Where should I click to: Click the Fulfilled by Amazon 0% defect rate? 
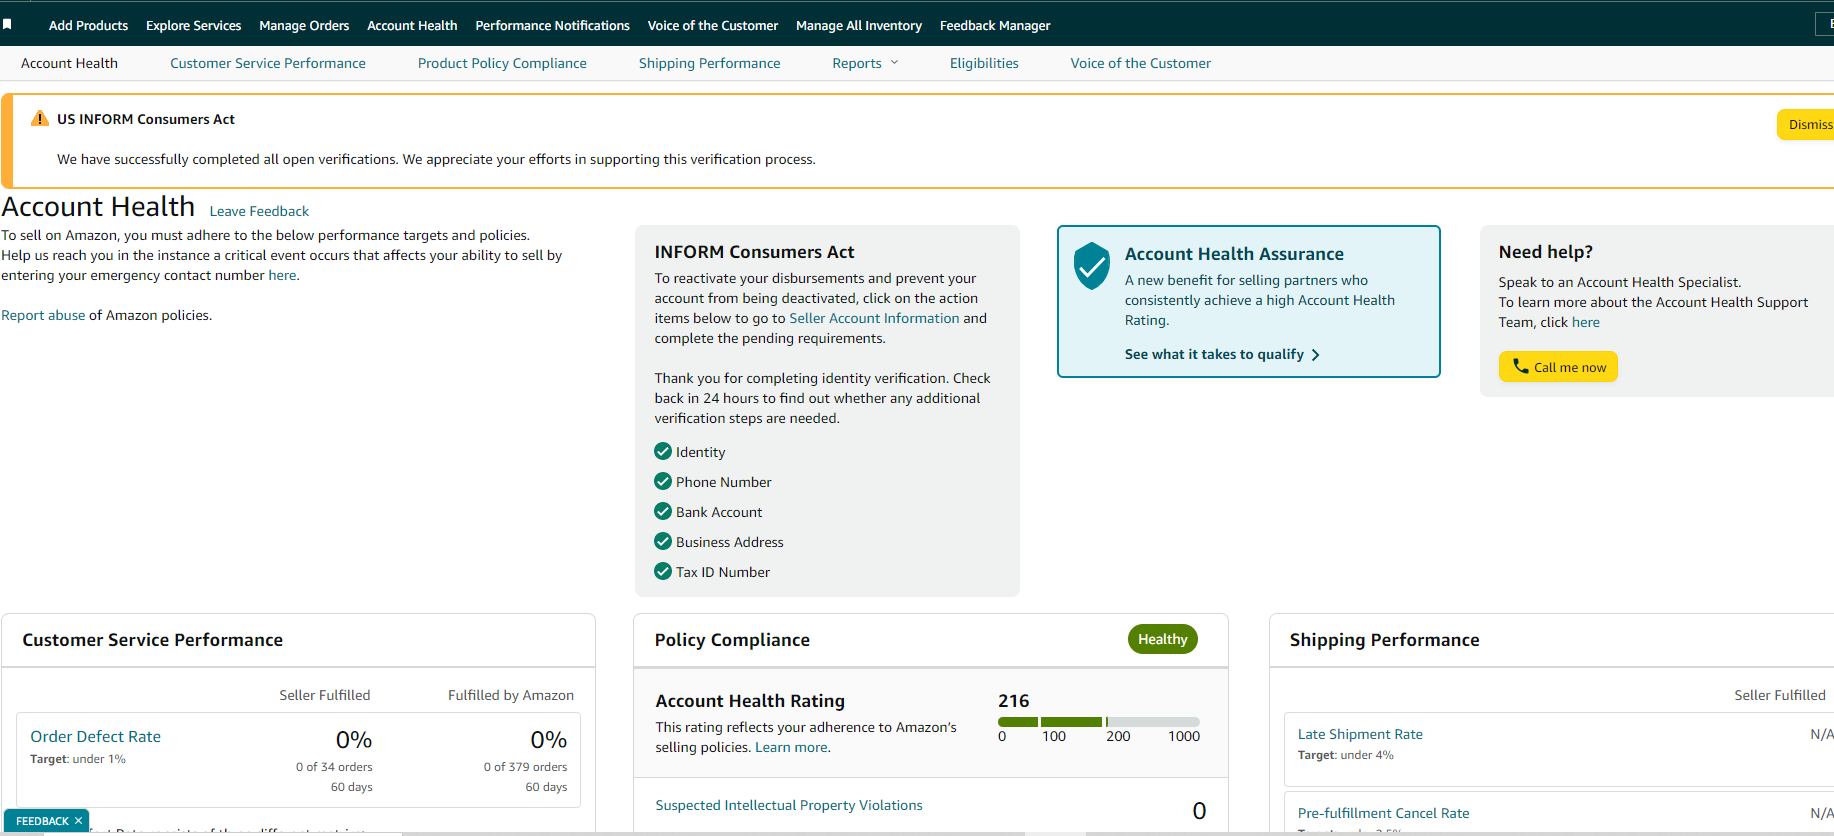coord(549,740)
